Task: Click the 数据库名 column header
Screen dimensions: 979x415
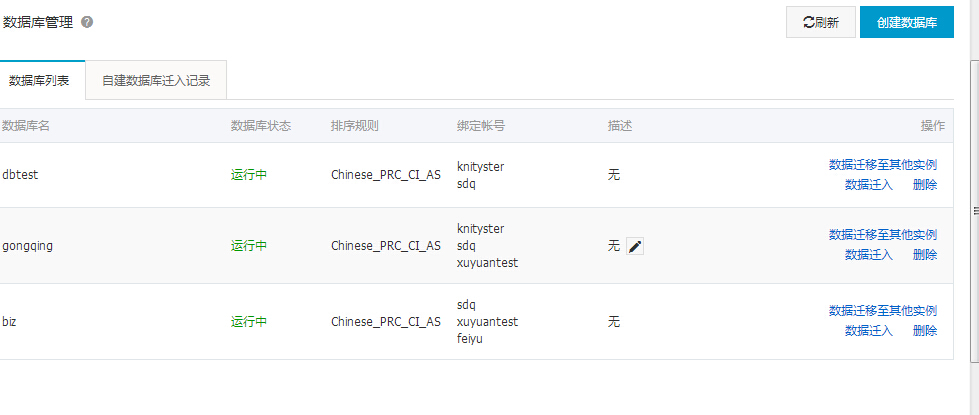Action: coord(26,126)
